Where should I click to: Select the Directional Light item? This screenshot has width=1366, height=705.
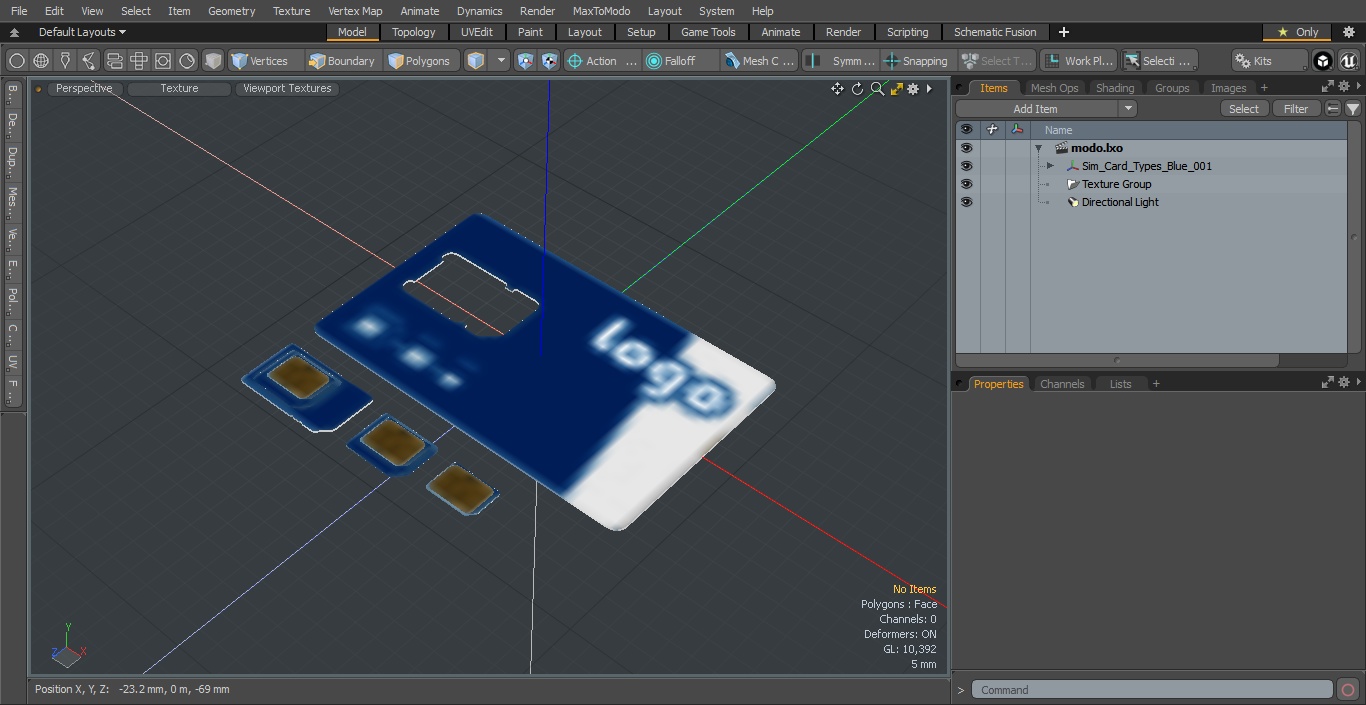pos(1120,202)
